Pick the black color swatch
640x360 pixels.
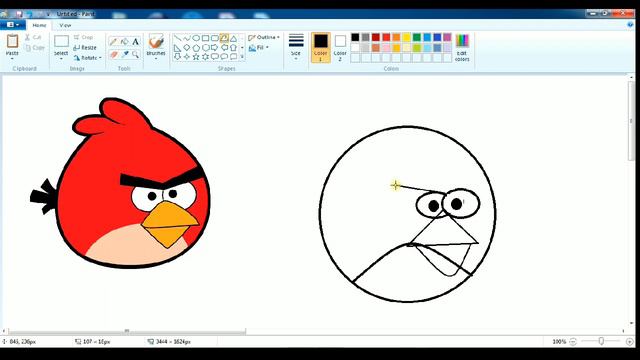point(355,38)
